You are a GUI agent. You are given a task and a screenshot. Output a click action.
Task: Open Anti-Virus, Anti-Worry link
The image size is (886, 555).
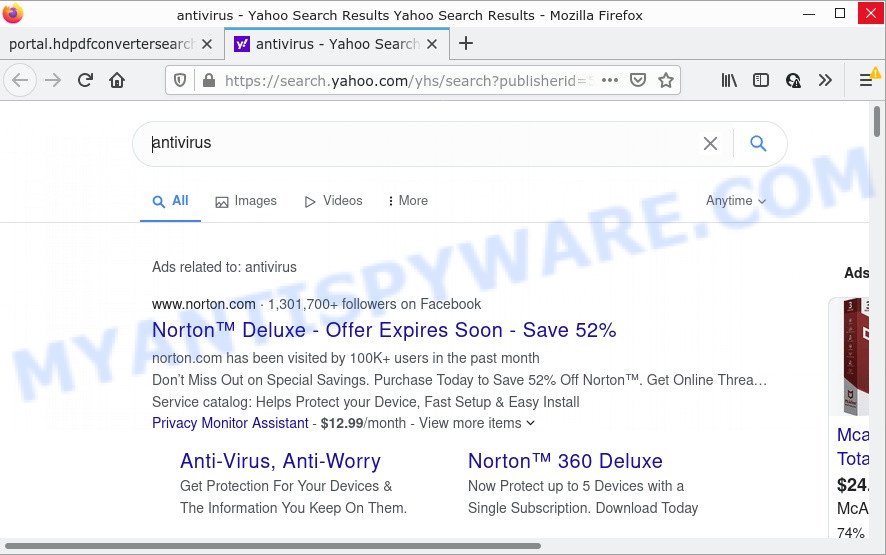(280, 461)
